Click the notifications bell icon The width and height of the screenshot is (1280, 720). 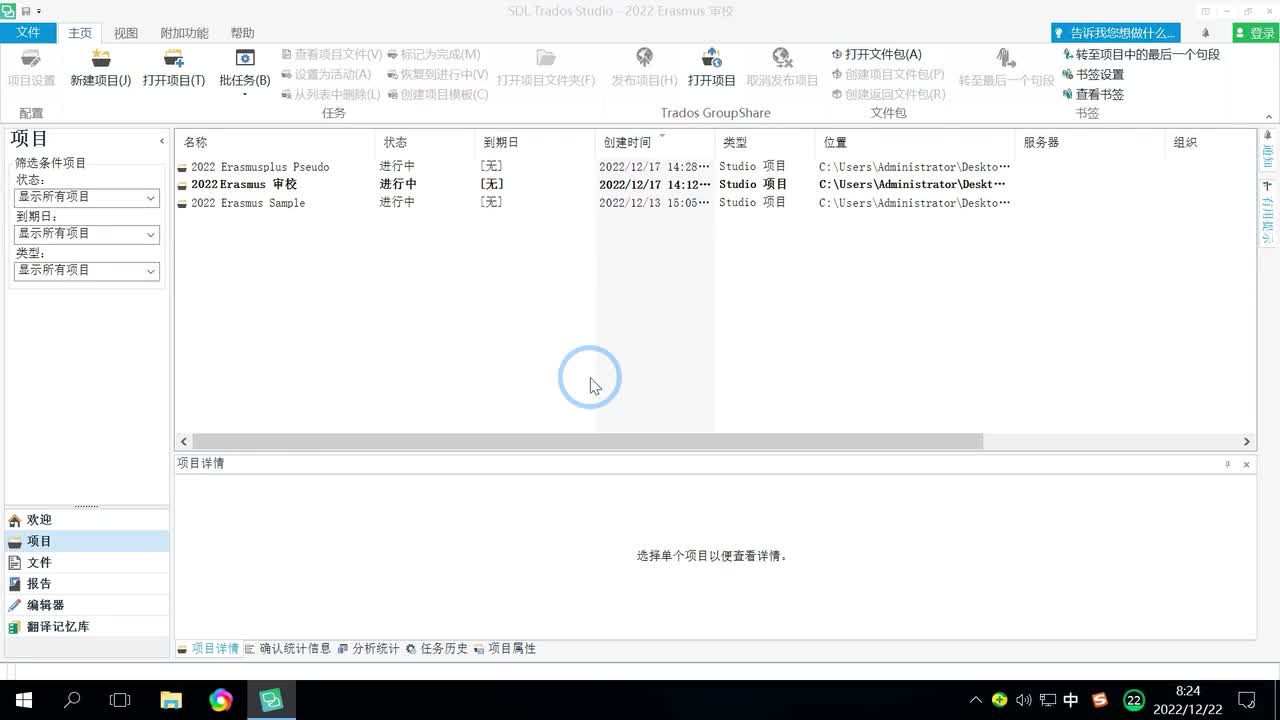tap(1205, 33)
